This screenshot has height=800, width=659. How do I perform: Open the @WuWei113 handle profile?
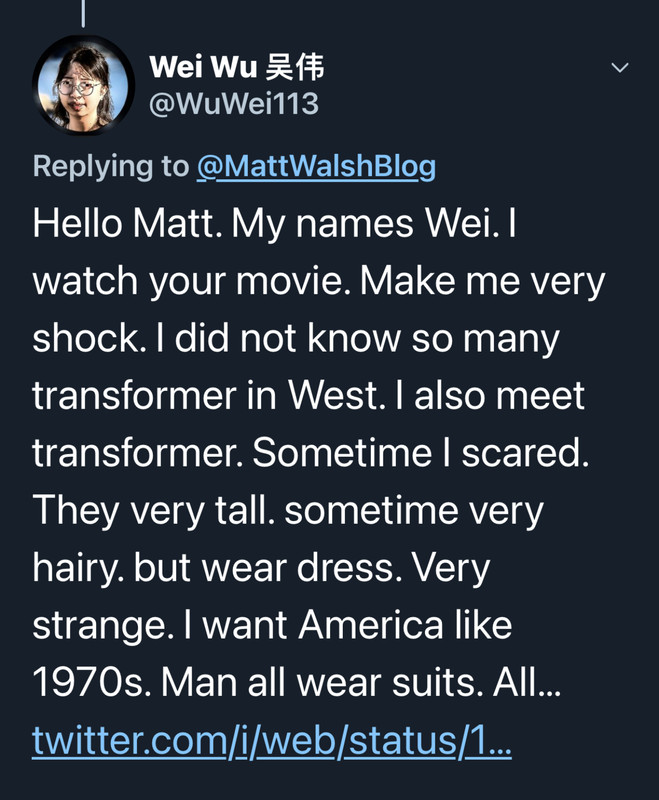[x=233, y=102]
